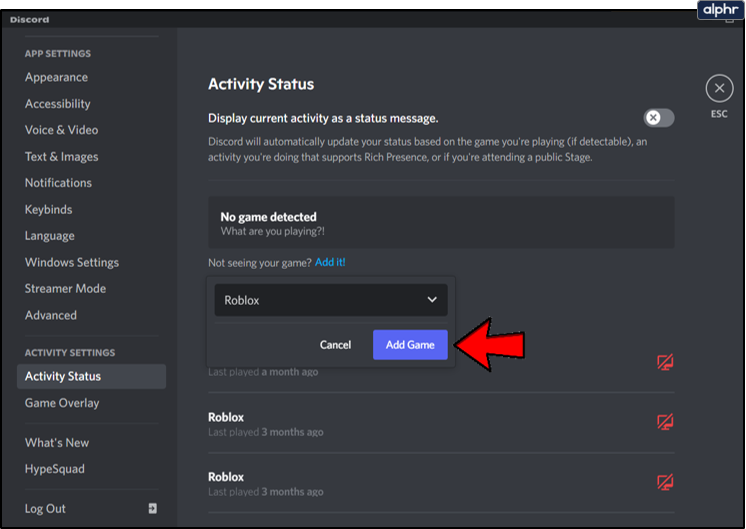
Task: Open Keybinds settings
Action: pos(50,210)
